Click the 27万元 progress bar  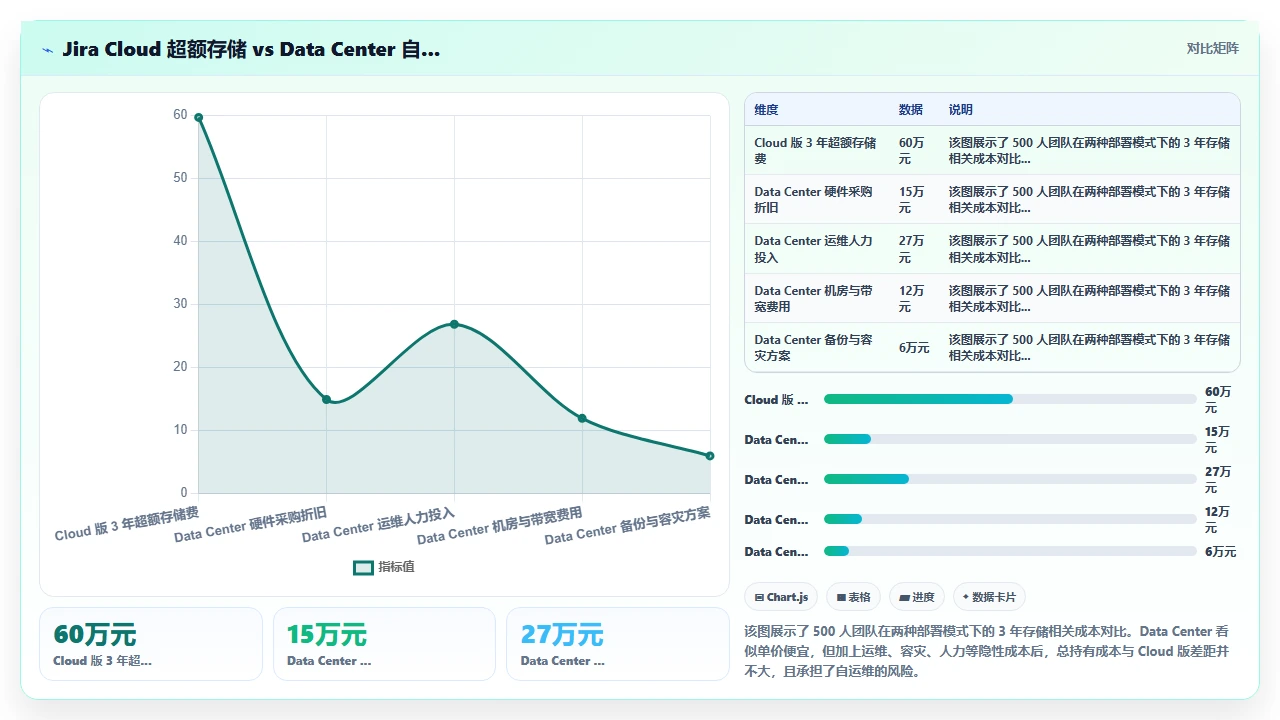[1010, 479]
